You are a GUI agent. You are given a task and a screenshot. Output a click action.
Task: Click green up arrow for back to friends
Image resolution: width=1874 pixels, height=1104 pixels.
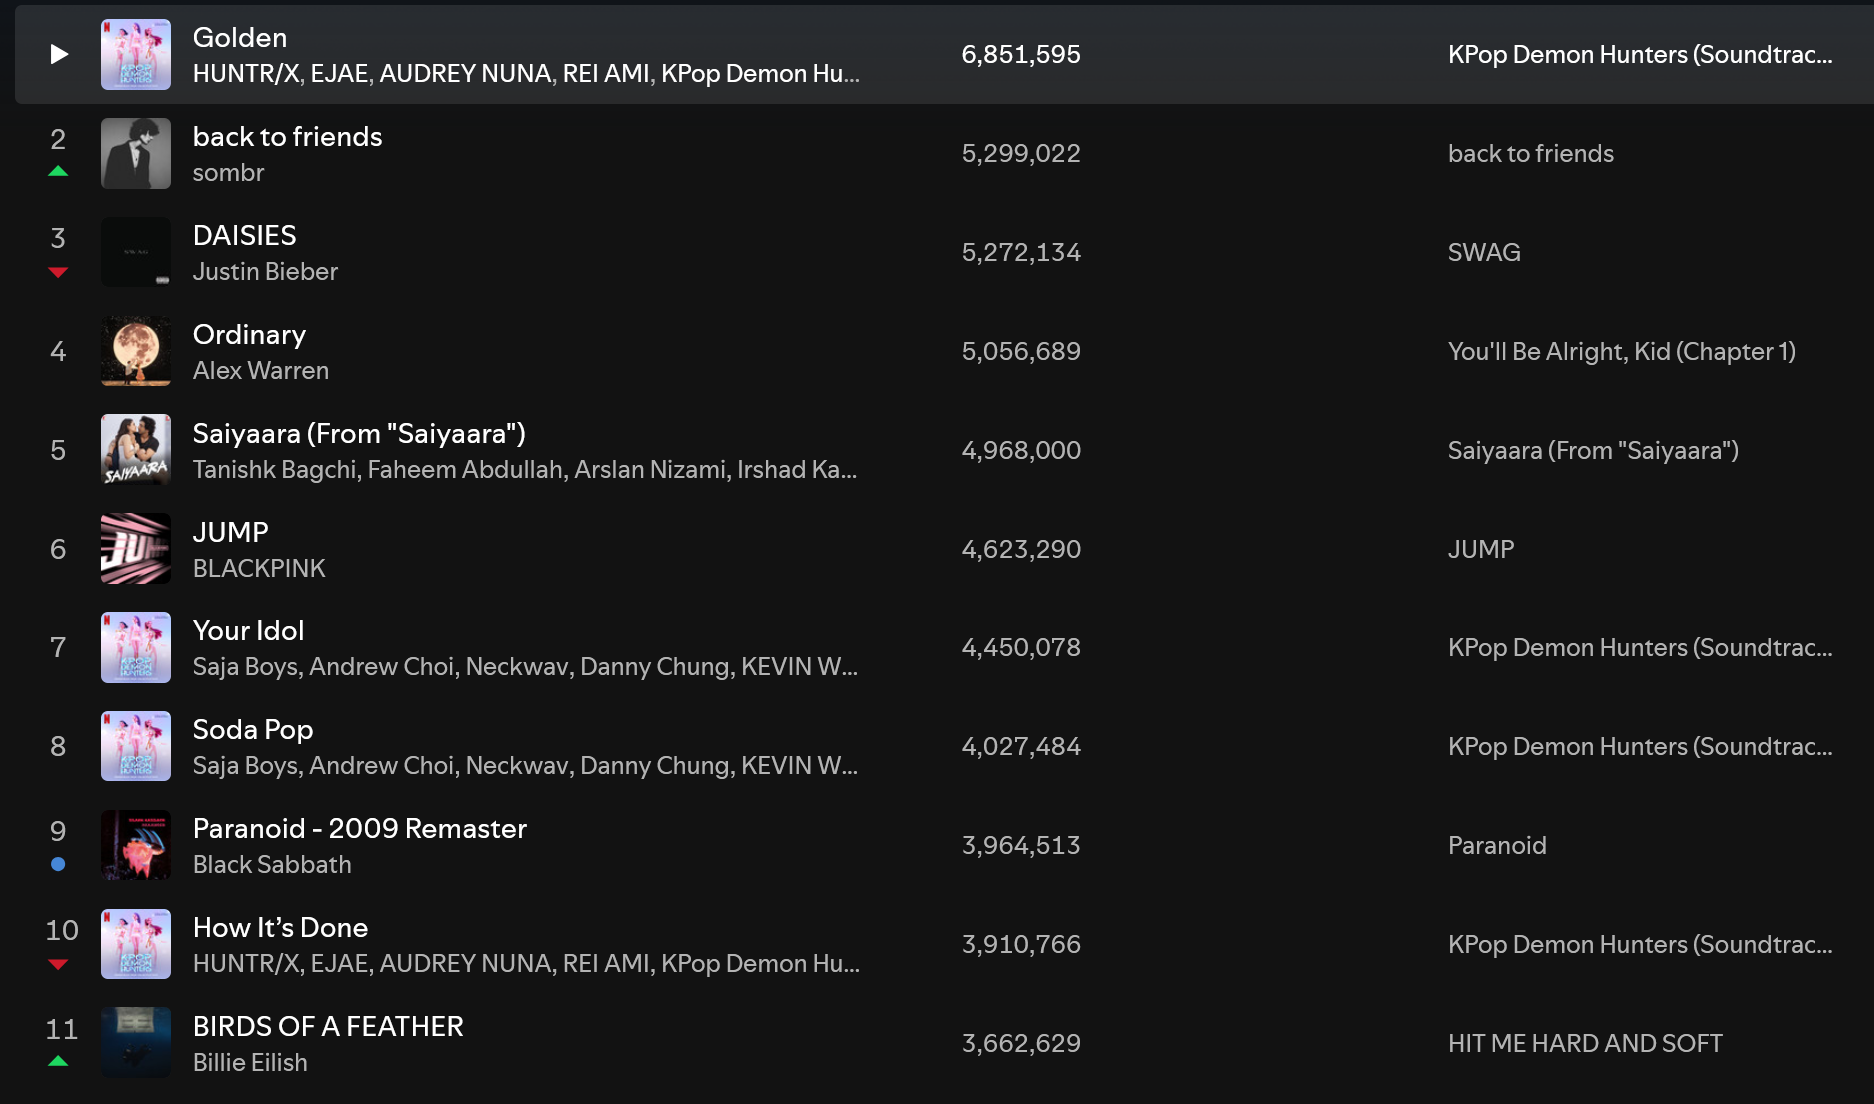pos(58,171)
